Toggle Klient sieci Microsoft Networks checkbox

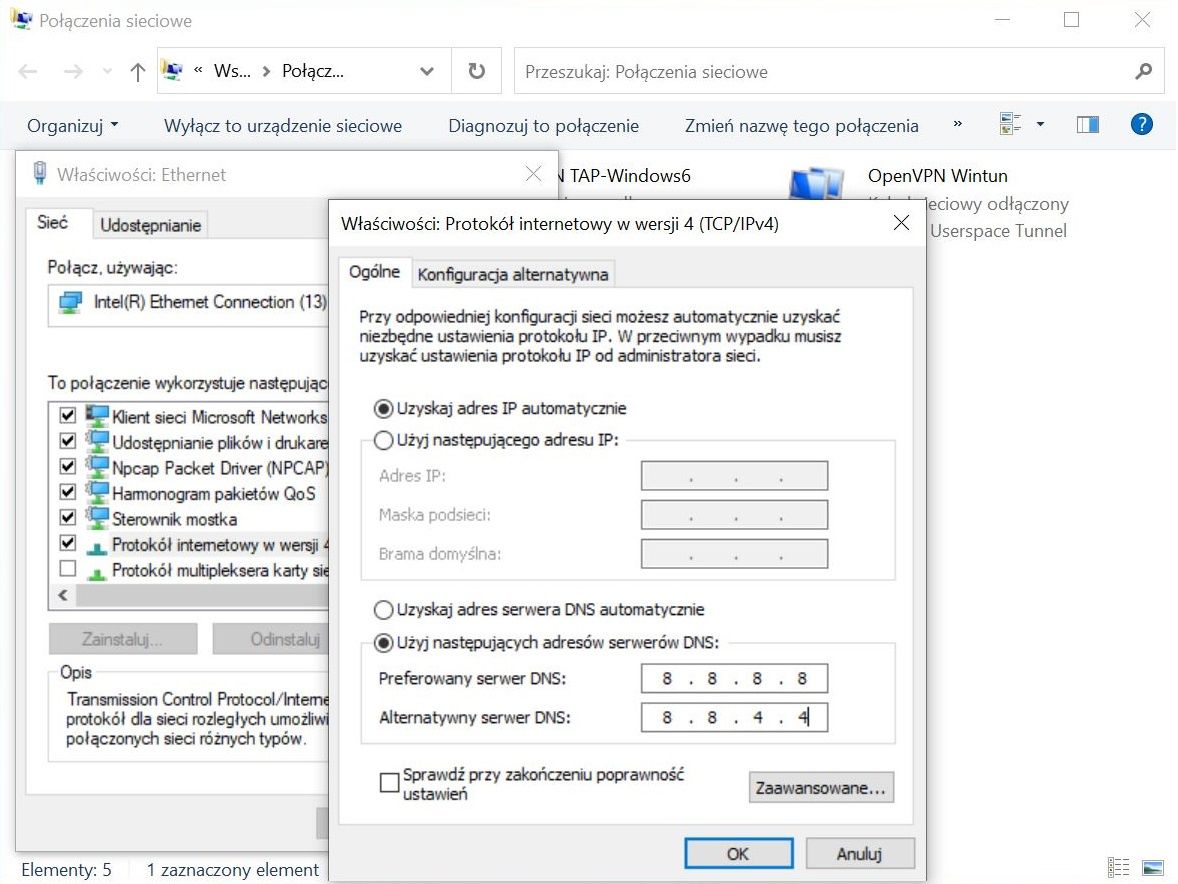point(68,415)
